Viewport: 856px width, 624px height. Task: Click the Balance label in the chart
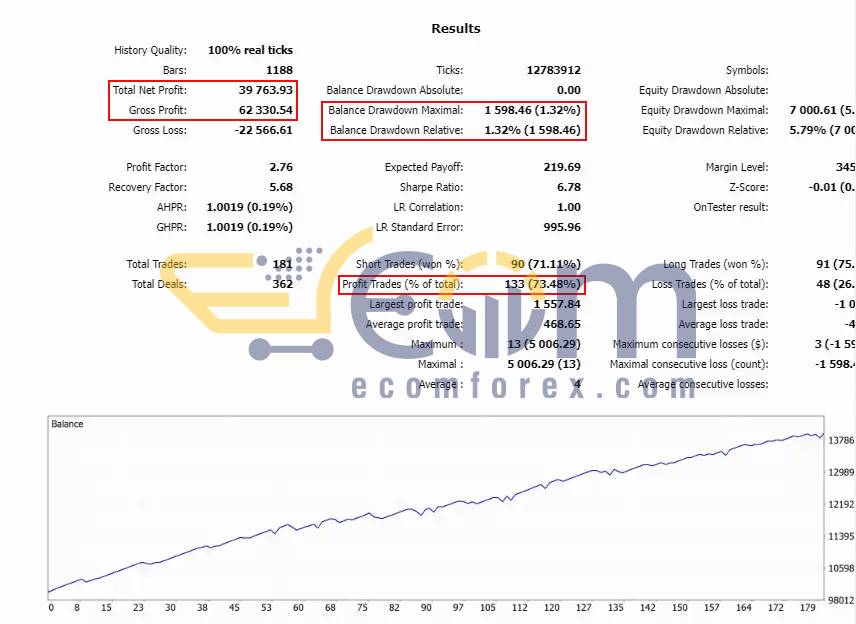[67, 424]
